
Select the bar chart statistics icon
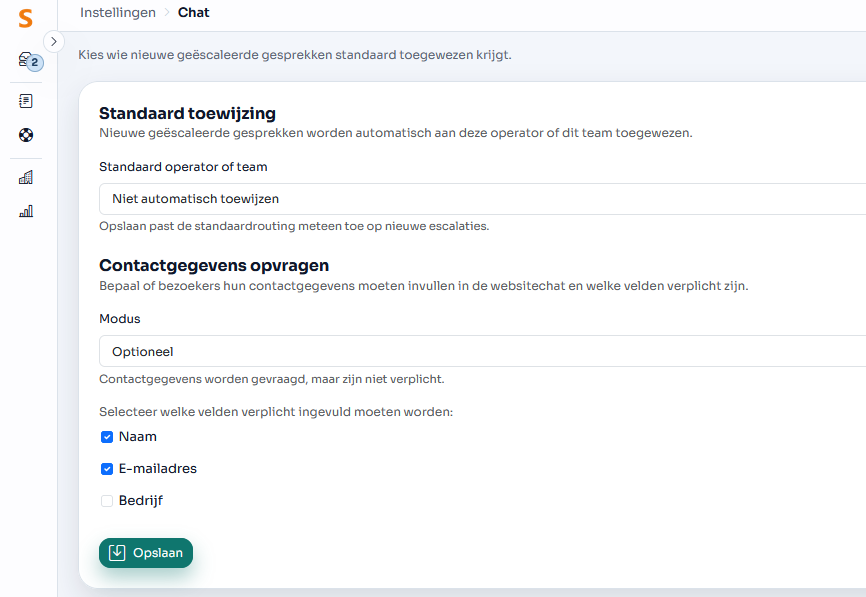tap(25, 211)
